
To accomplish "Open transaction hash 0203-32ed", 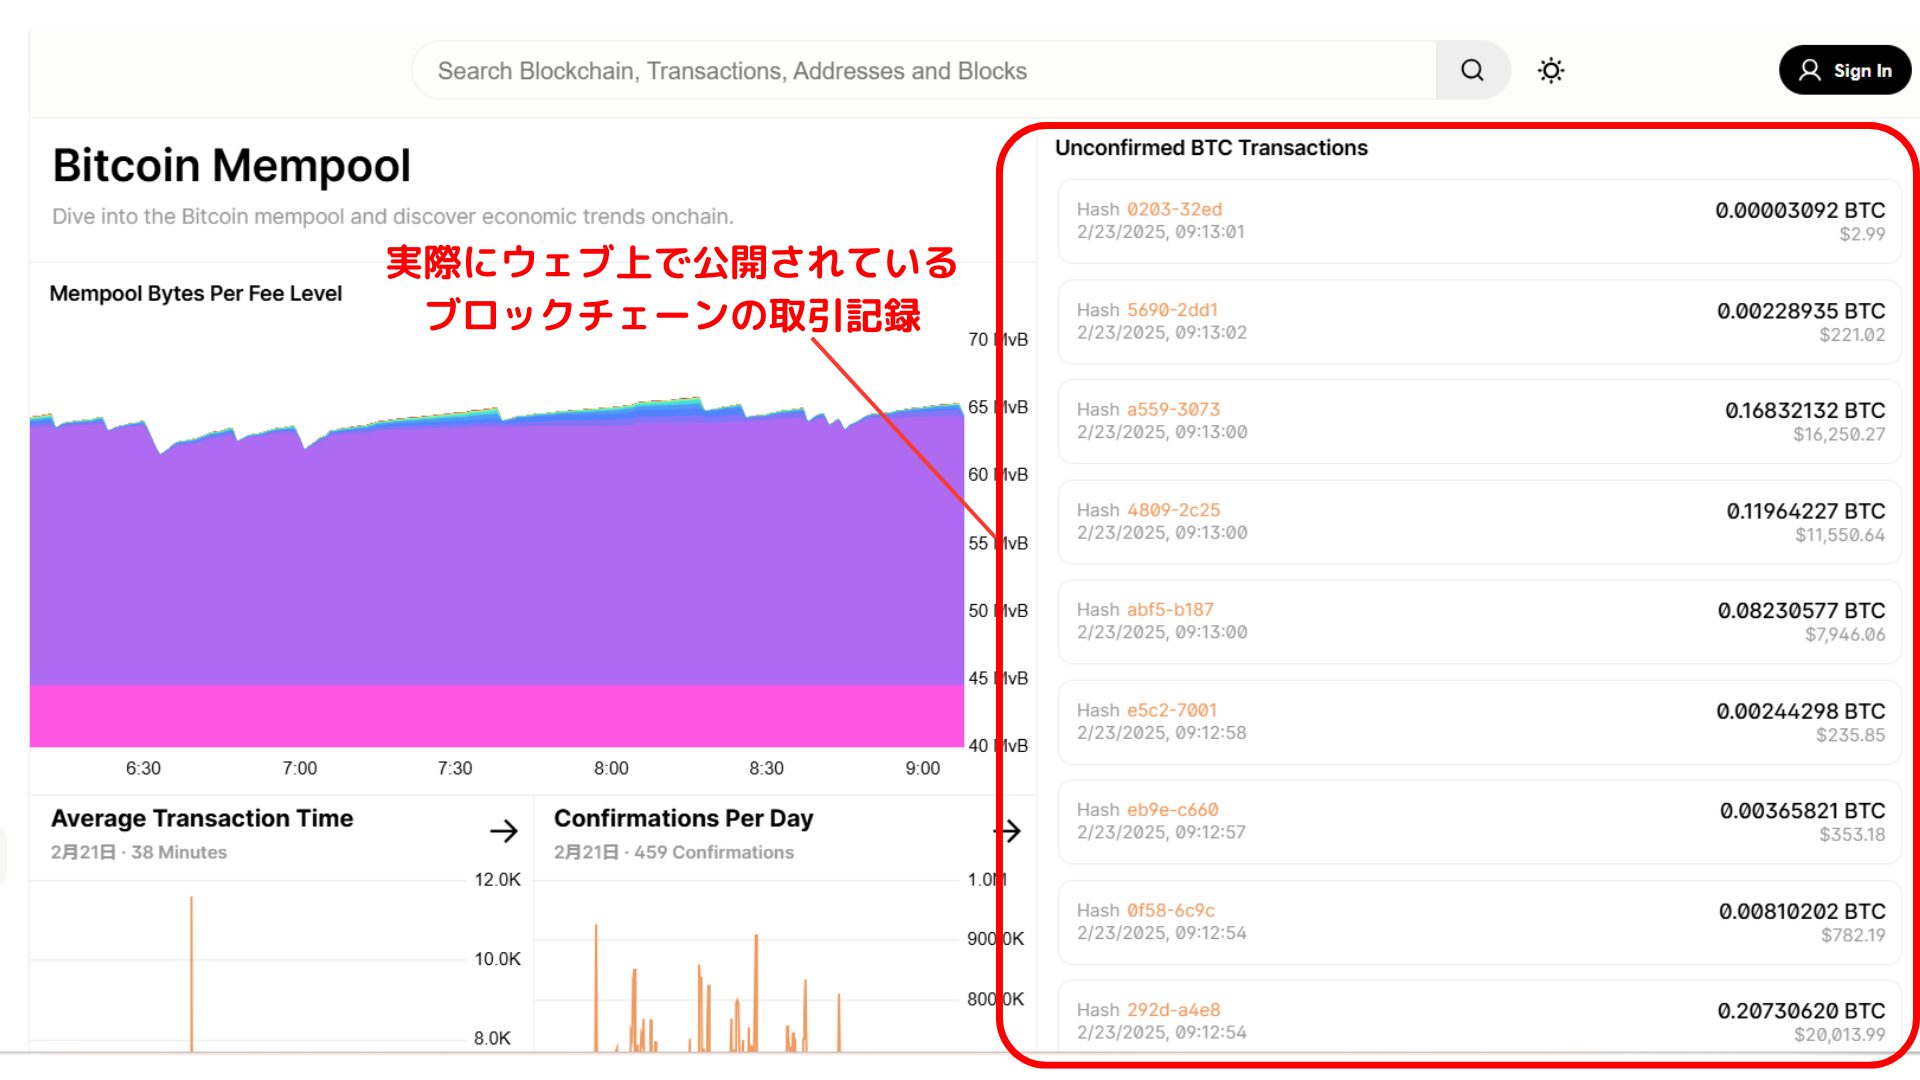I will (x=1174, y=209).
